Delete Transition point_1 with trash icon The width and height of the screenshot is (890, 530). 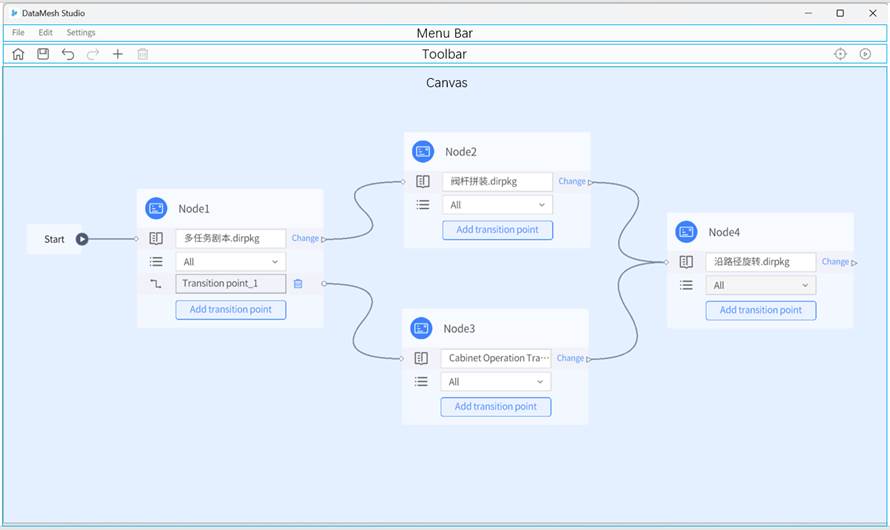click(298, 284)
